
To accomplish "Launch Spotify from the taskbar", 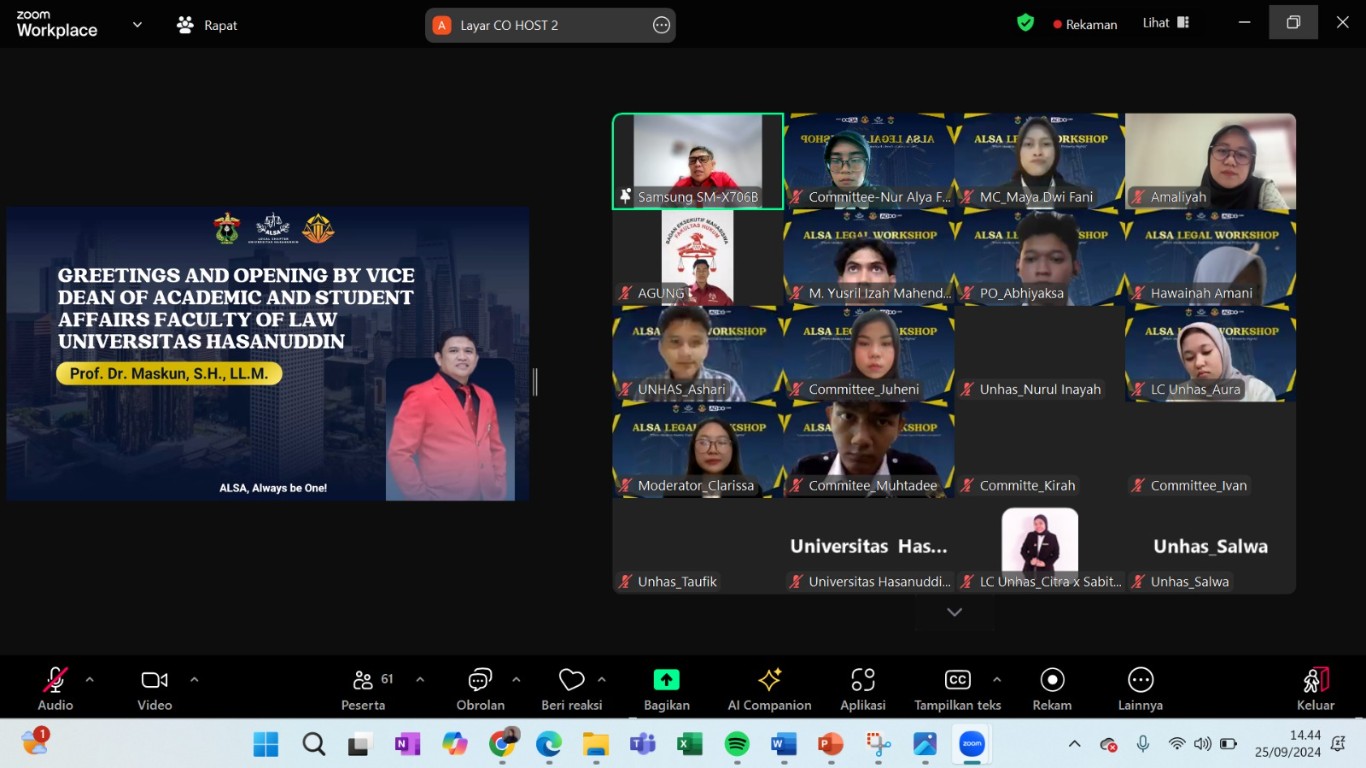I will 737,744.
